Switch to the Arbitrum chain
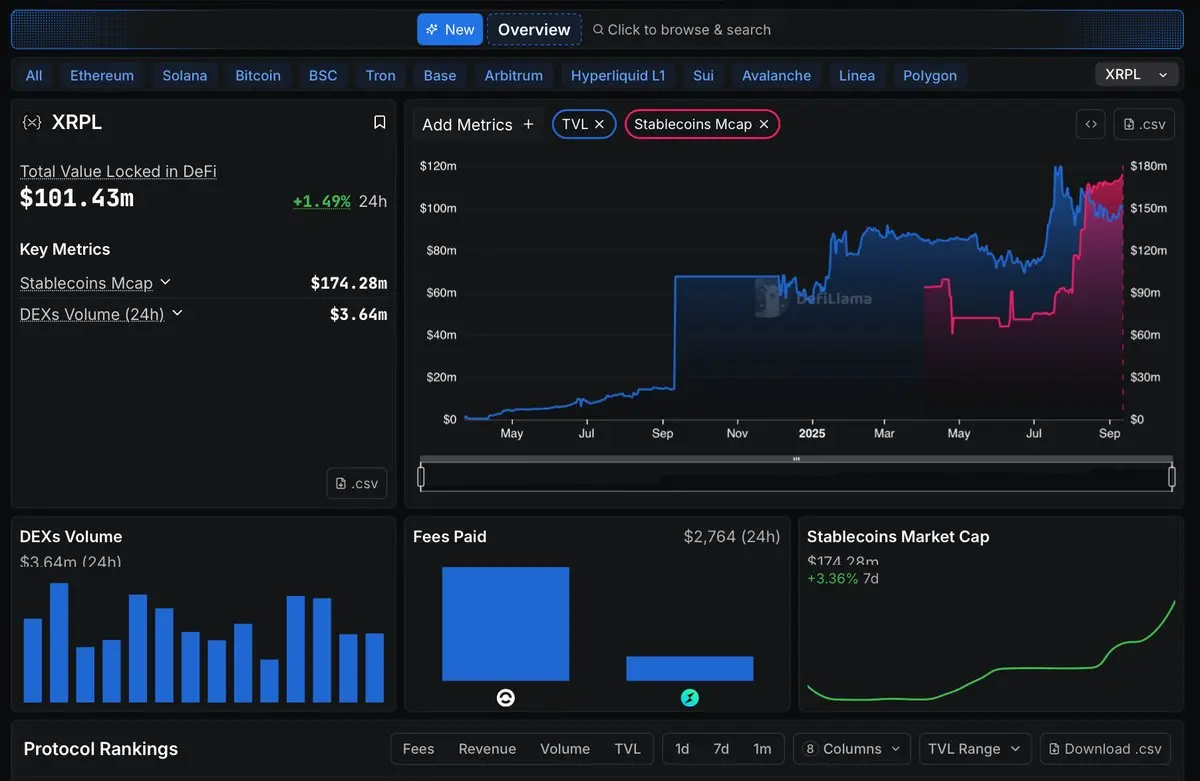This screenshot has width=1200, height=781. (x=514, y=75)
